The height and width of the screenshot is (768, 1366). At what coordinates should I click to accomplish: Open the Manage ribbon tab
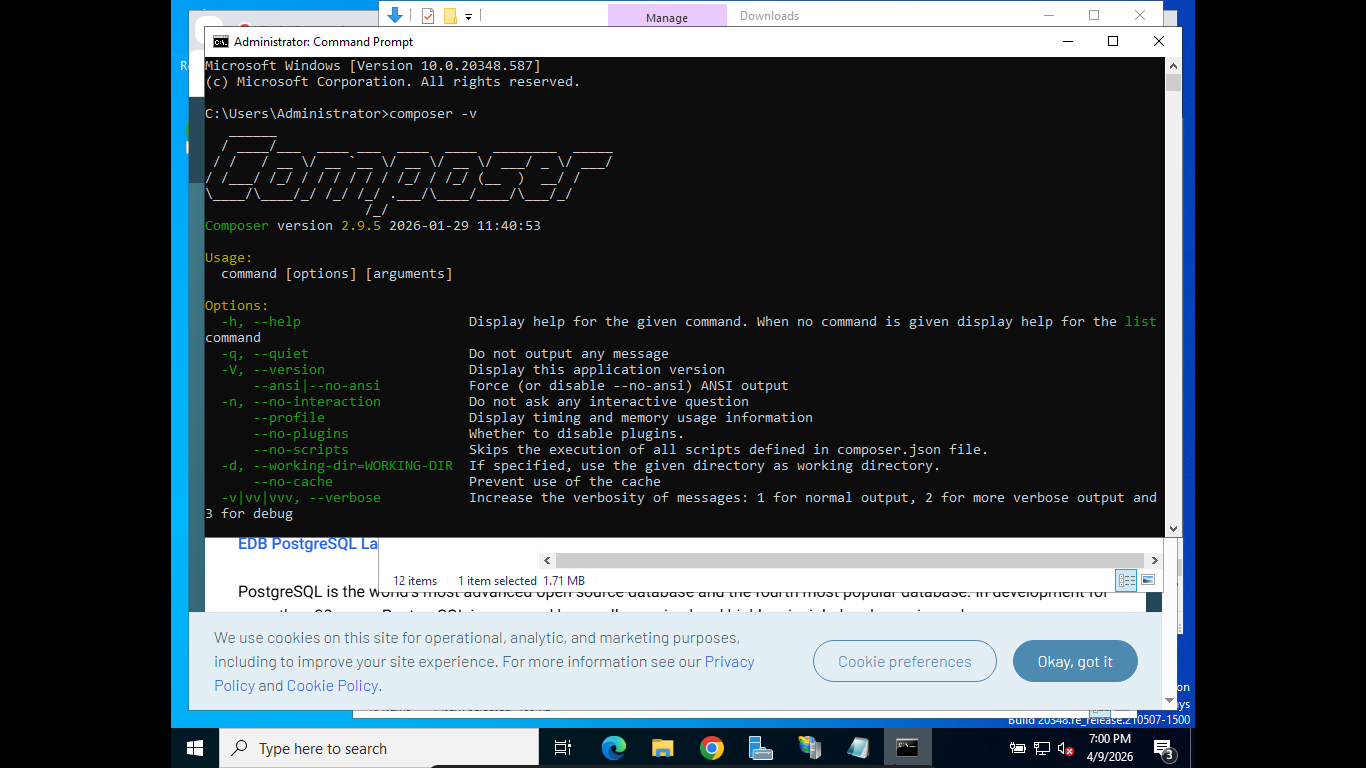tap(667, 16)
